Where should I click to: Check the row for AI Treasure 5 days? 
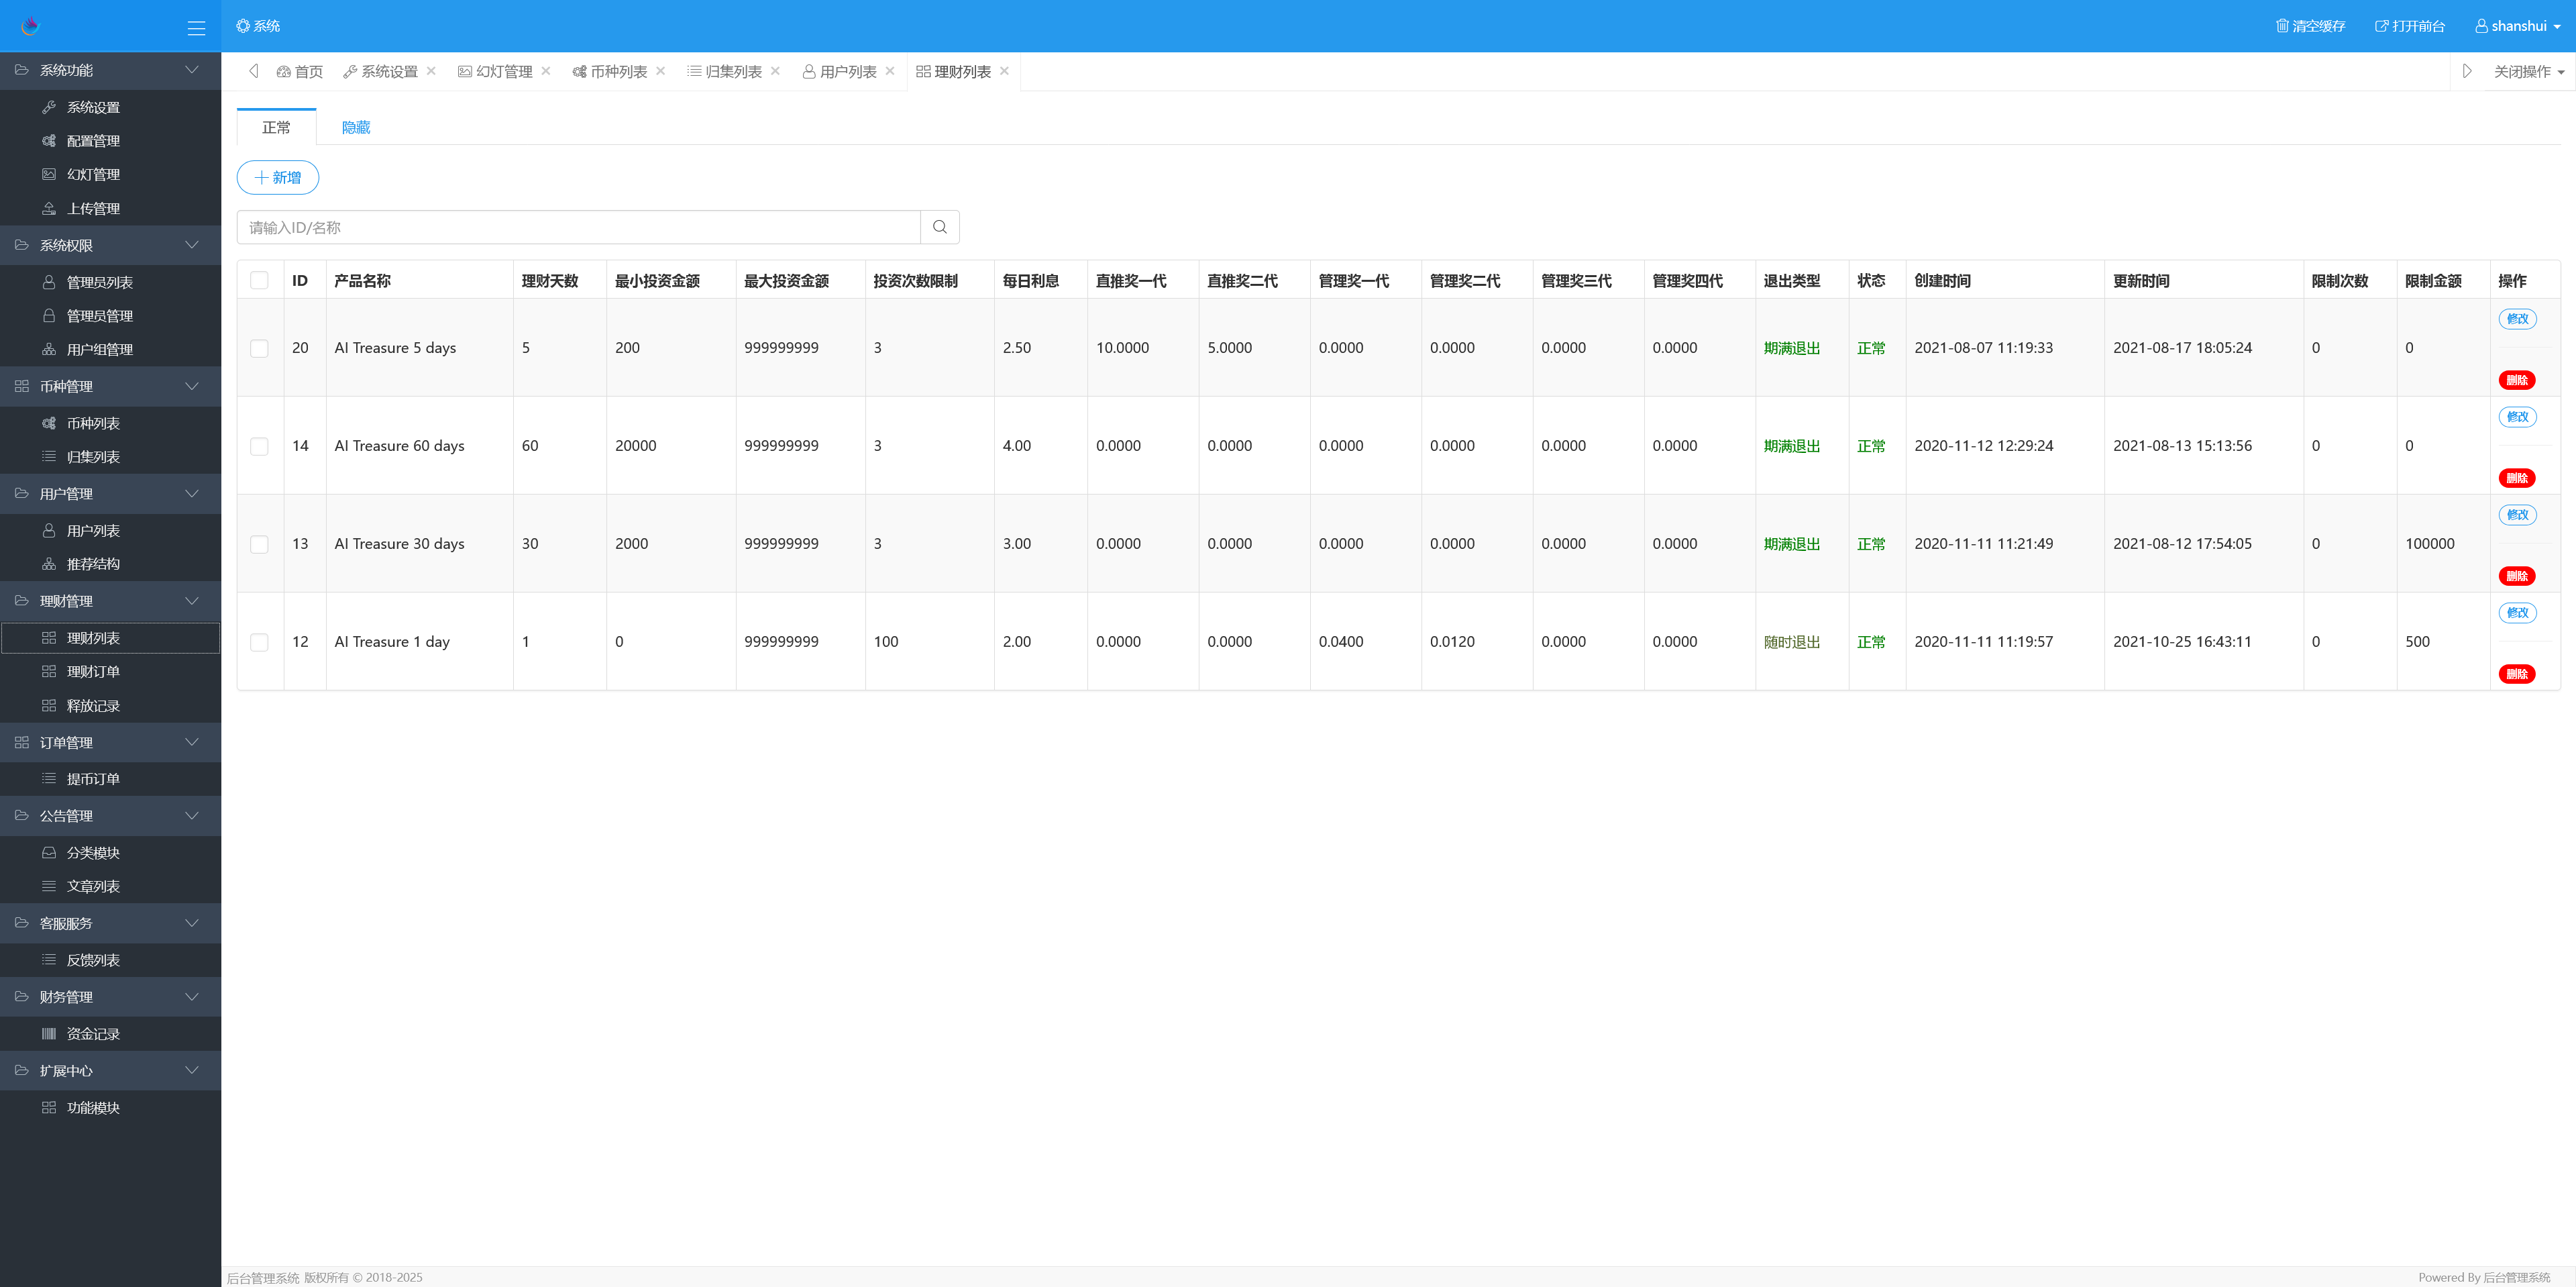[259, 348]
